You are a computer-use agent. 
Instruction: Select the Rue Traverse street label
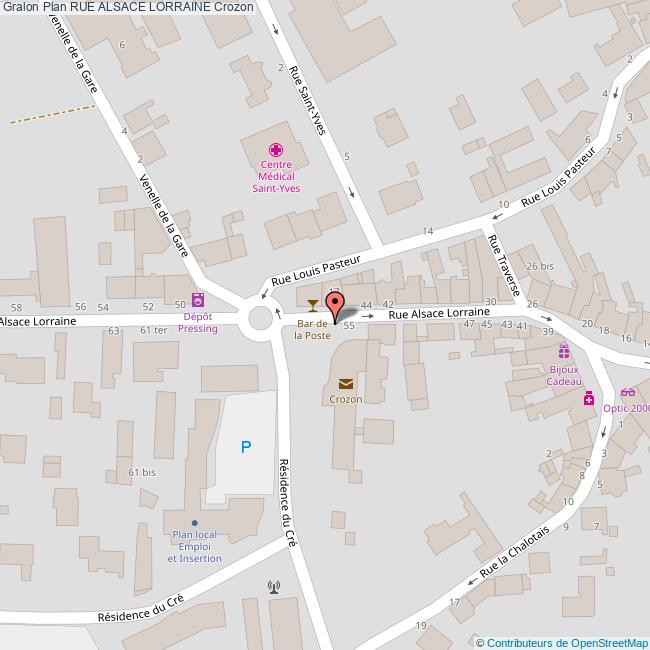(x=503, y=265)
